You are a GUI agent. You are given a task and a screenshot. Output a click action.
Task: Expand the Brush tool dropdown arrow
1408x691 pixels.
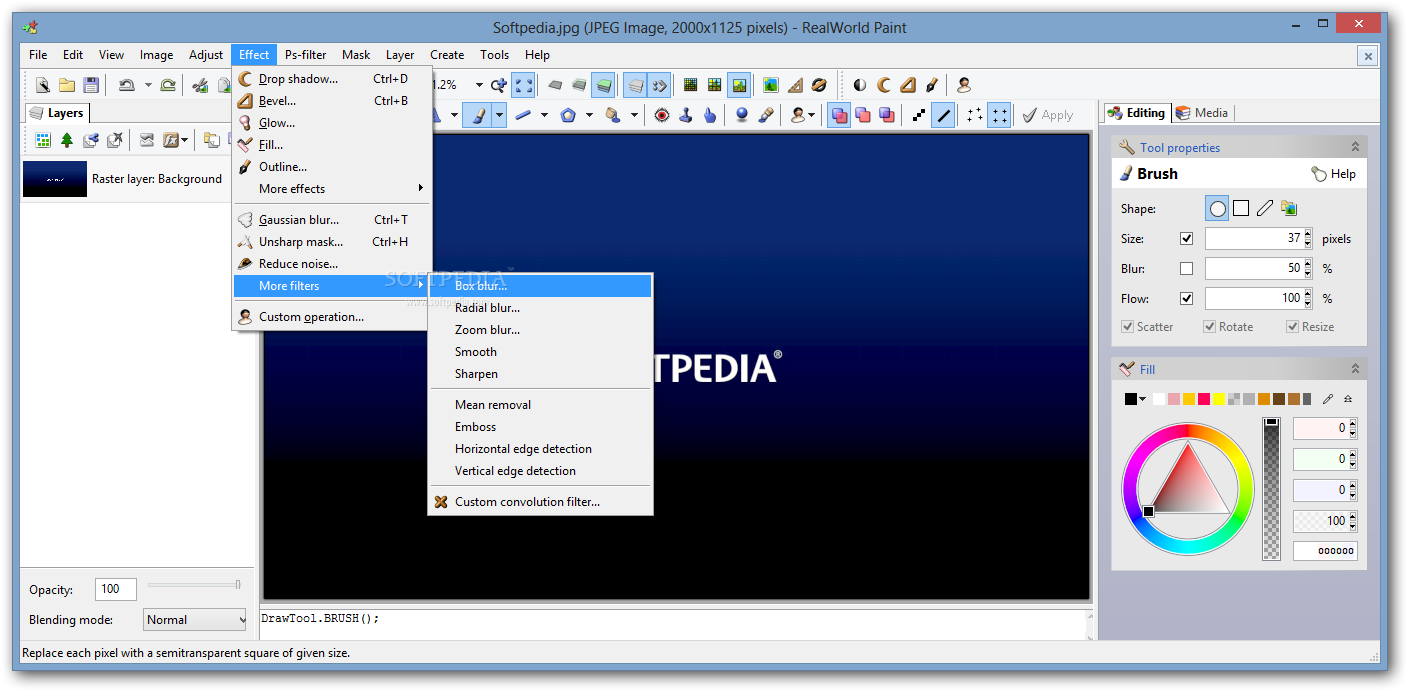[x=498, y=115]
